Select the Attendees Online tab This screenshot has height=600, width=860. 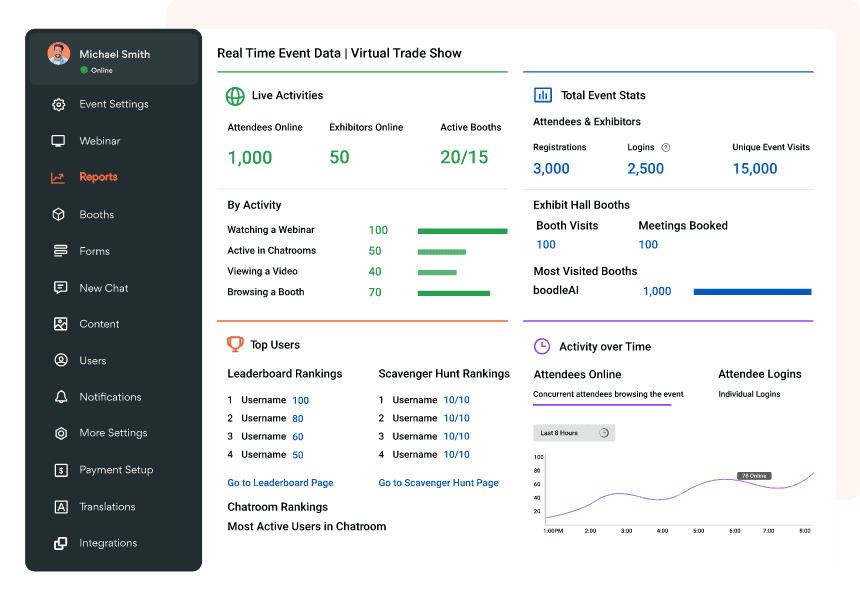click(577, 374)
